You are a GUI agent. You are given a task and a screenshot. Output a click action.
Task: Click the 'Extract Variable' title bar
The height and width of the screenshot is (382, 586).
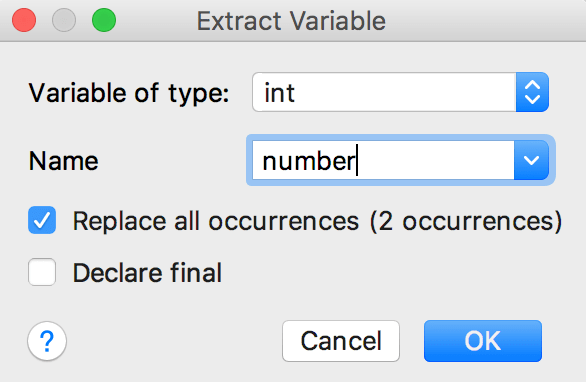291,21
